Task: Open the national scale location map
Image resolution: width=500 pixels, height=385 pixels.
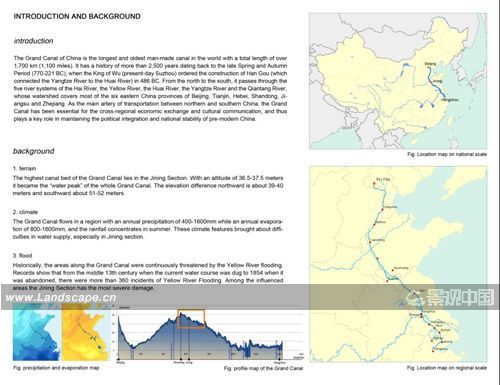Action: tap(398, 81)
